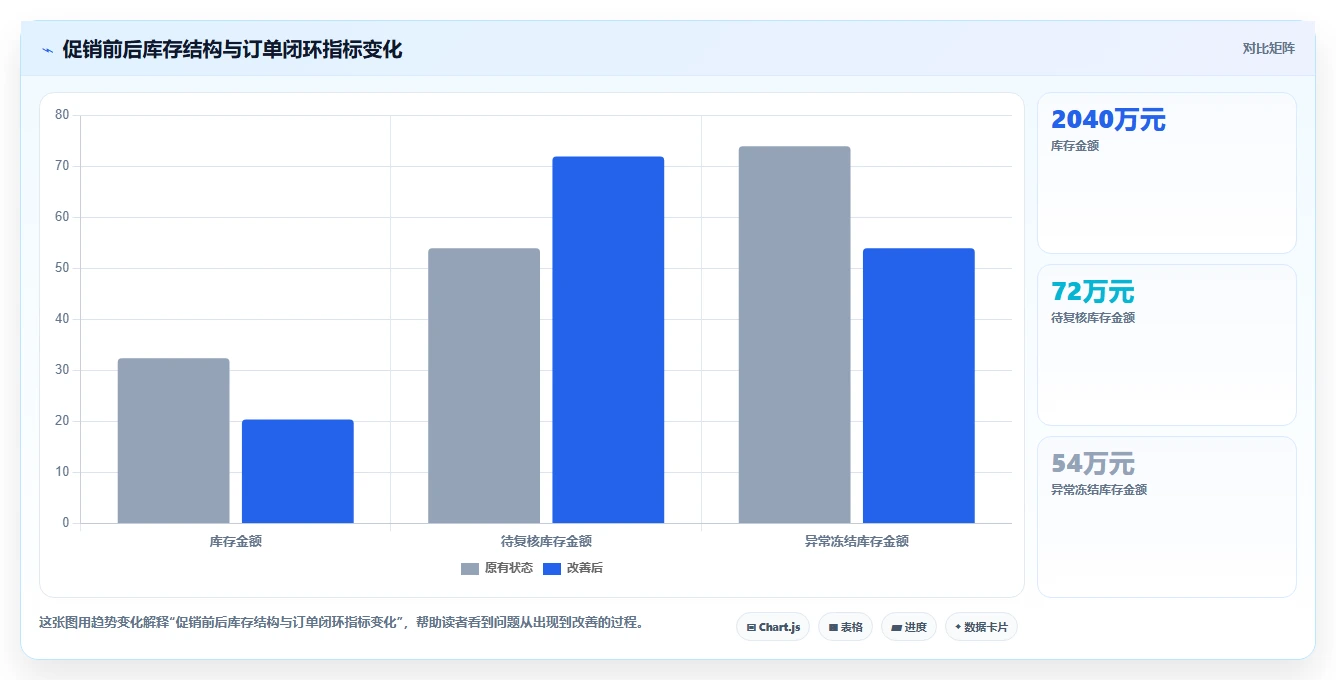This screenshot has width=1336, height=680.
Task: Click the lightning icon beside the title
Action: click(x=48, y=49)
